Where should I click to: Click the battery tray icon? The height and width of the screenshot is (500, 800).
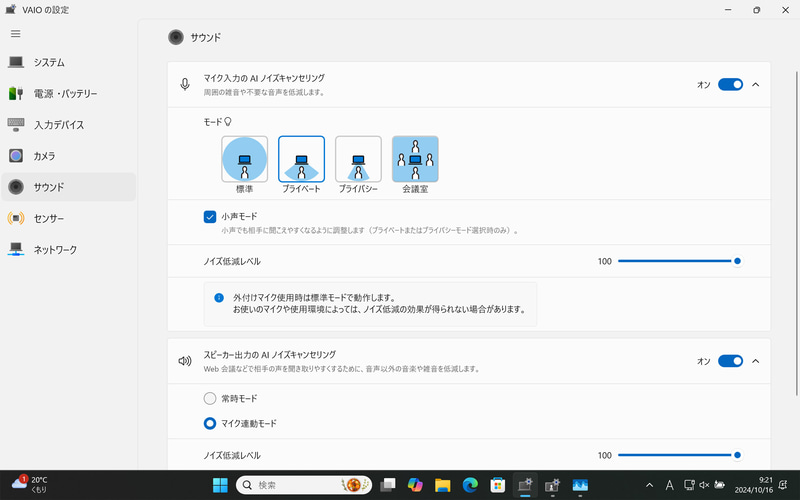coord(719,485)
